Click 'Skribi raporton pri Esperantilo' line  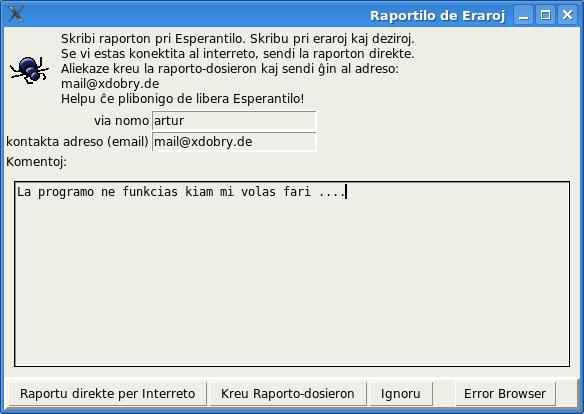pos(238,39)
